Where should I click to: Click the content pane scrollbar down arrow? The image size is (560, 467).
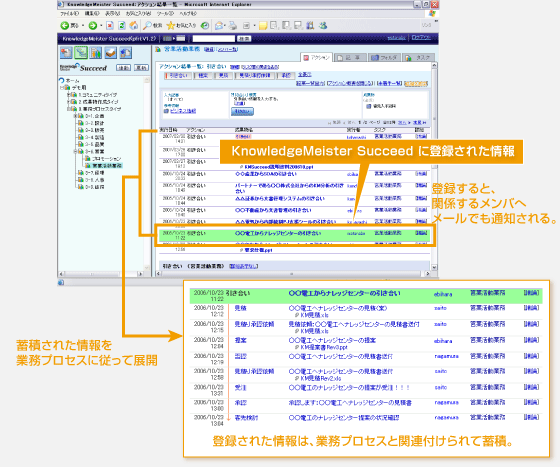coord(434,267)
